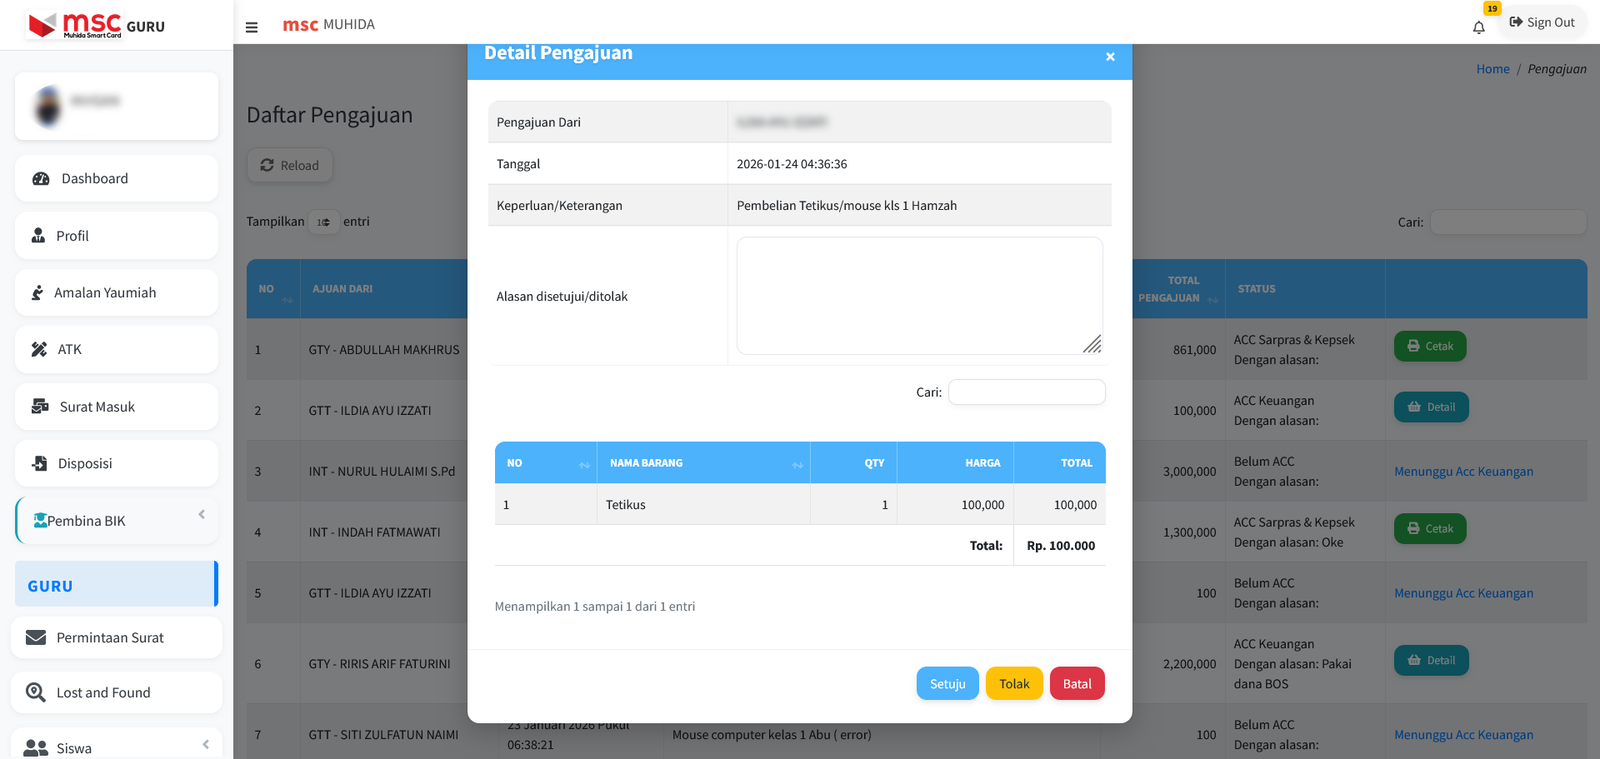
Task: Click the Profil person icon
Action: coord(38,235)
